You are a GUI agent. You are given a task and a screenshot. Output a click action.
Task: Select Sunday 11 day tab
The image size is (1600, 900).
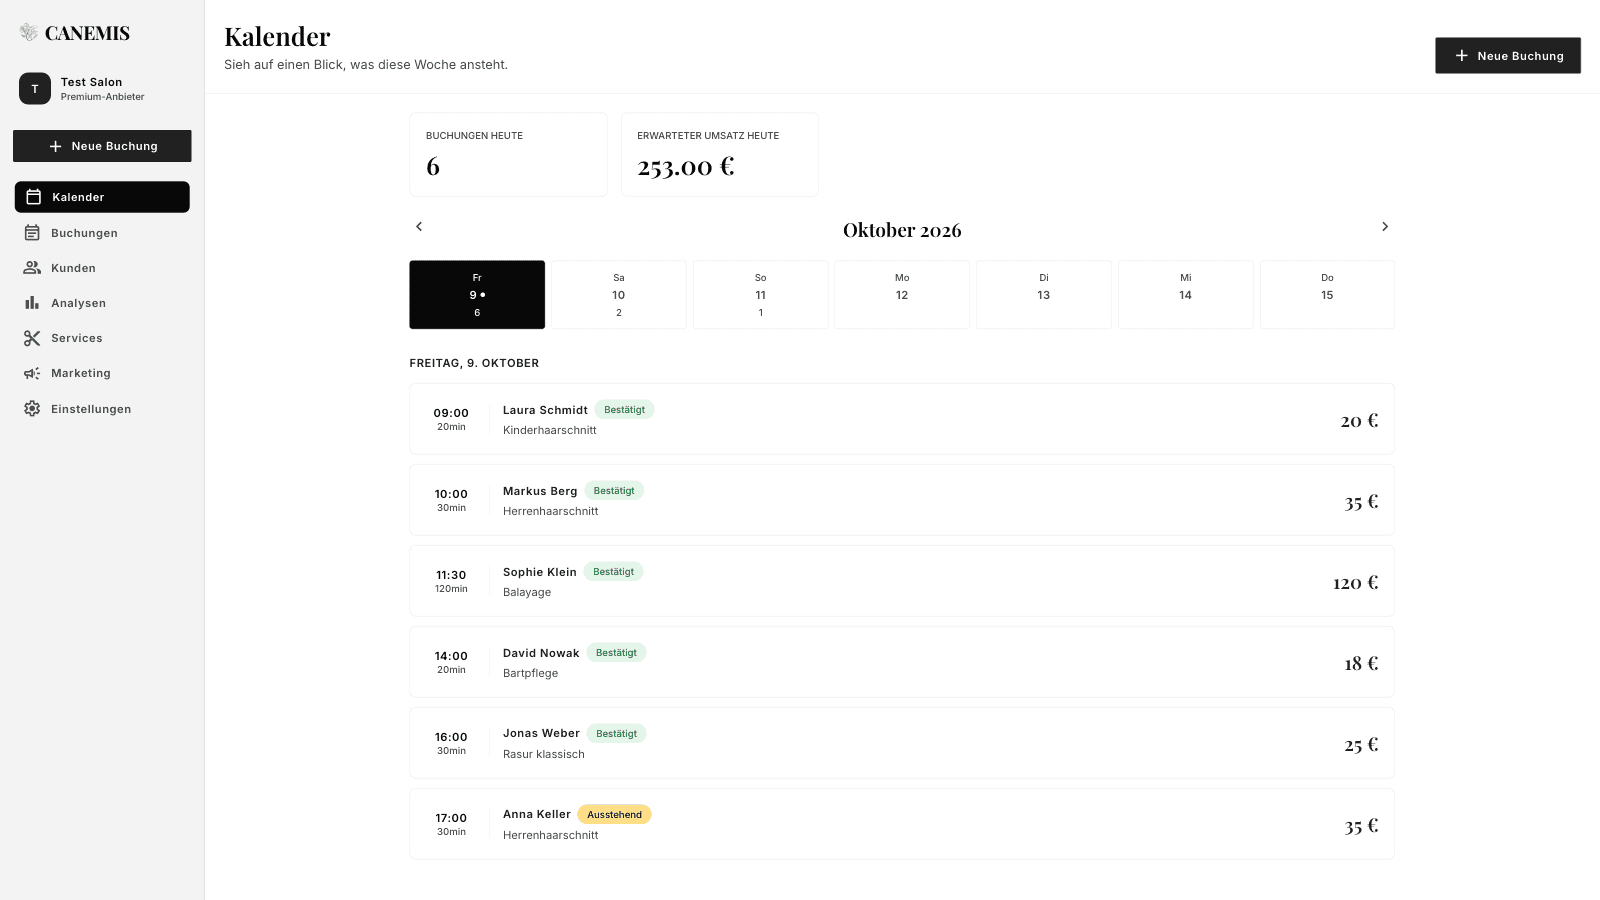click(761, 295)
